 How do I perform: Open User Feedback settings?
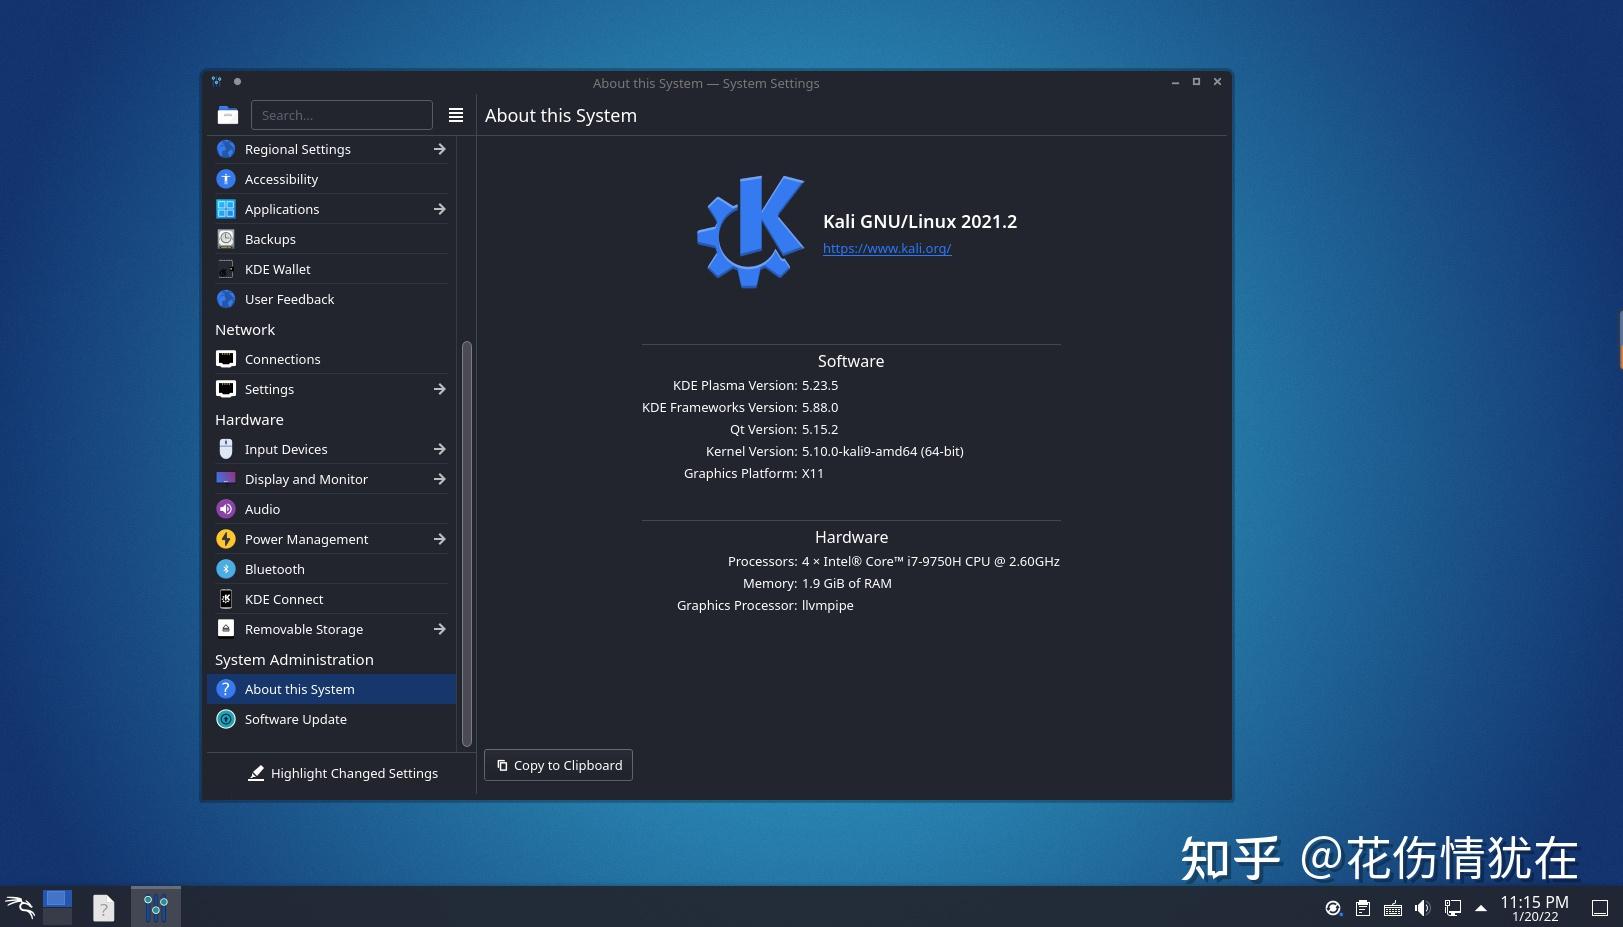289,298
